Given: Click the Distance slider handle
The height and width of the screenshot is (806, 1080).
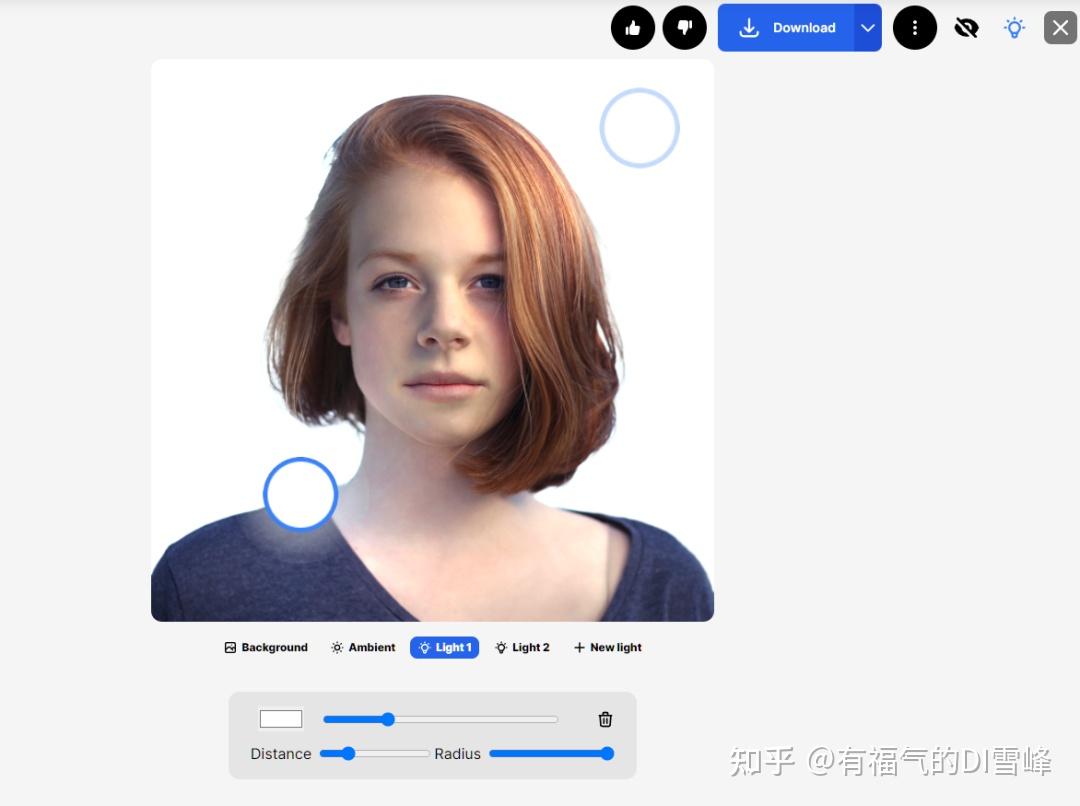Looking at the screenshot, I should point(349,754).
